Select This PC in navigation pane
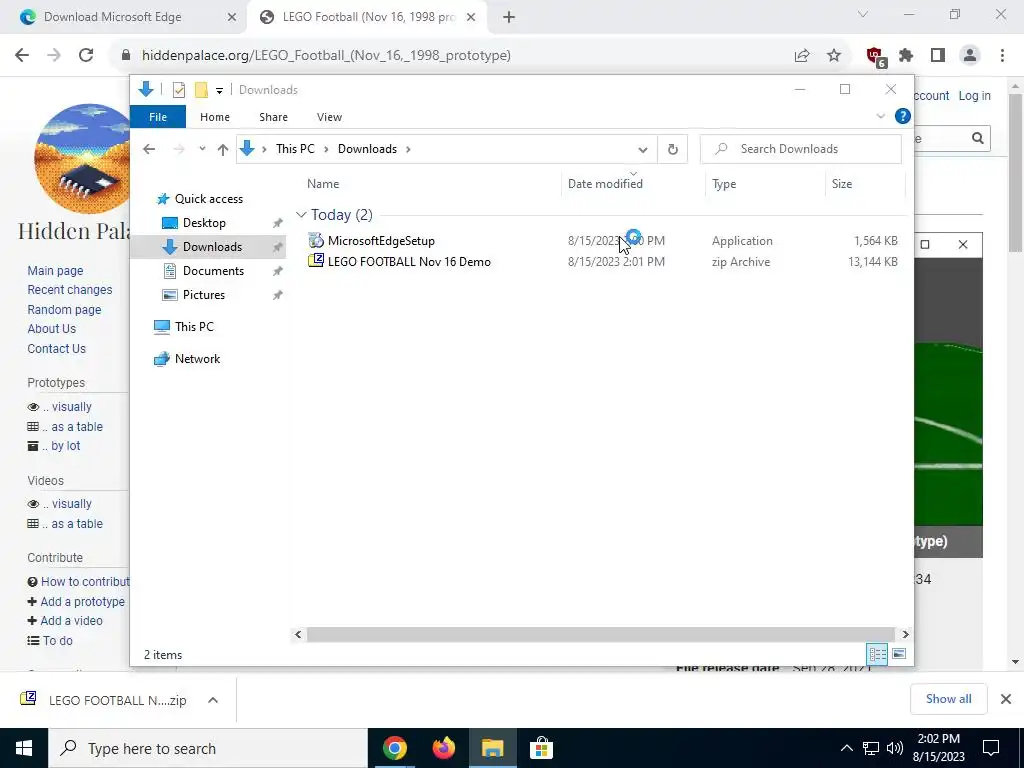1024x768 pixels. (194, 327)
